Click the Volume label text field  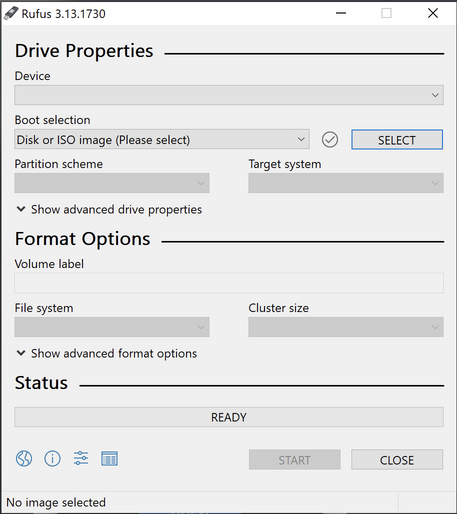pyautogui.click(x=229, y=283)
